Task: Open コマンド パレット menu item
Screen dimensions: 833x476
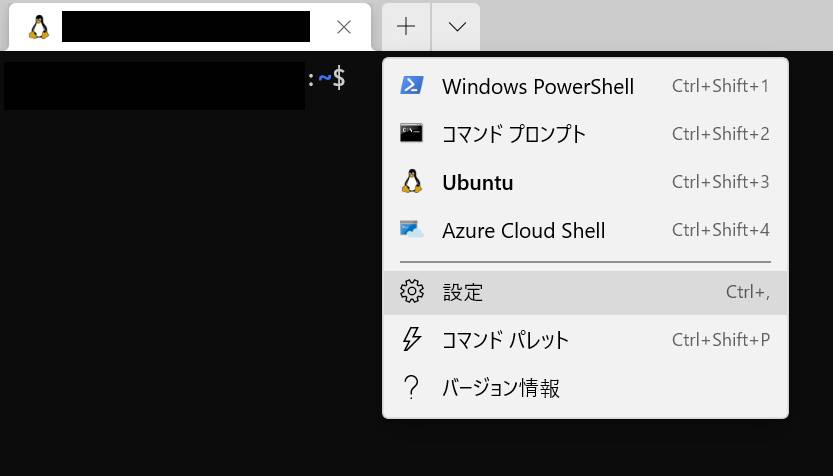Action: pos(506,340)
